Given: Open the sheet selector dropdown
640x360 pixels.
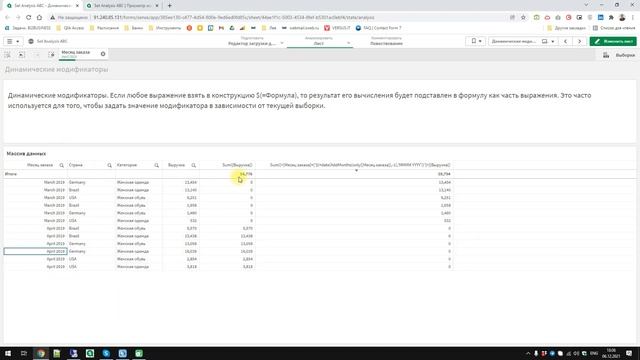Looking at the screenshot, I should pyautogui.click(x=522, y=41).
